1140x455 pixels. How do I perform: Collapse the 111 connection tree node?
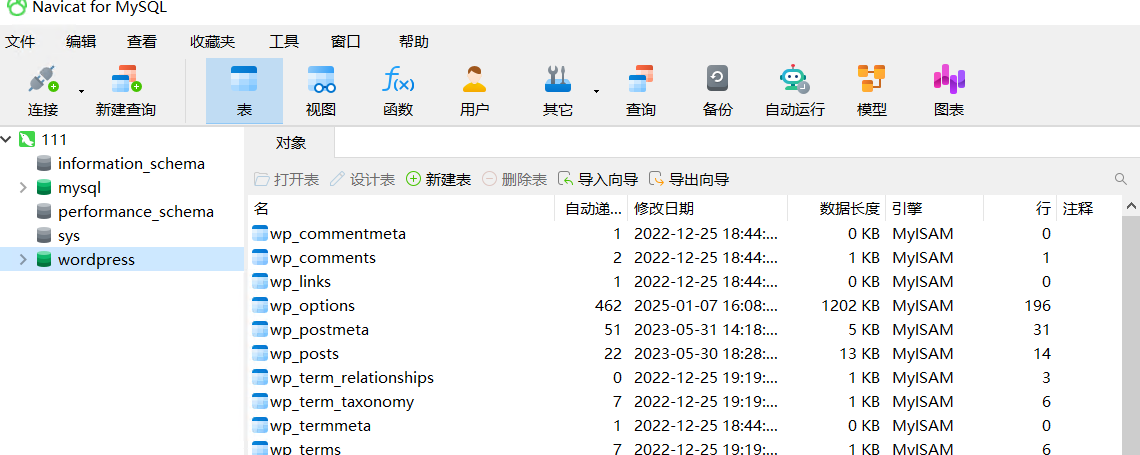coord(6,139)
